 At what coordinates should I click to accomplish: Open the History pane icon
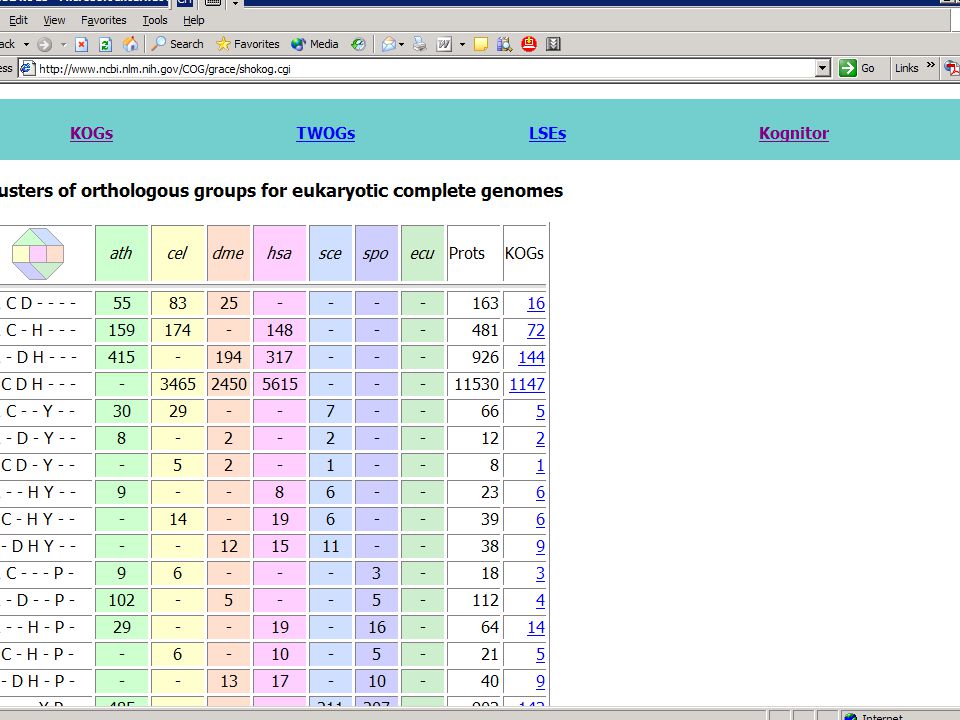point(359,44)
